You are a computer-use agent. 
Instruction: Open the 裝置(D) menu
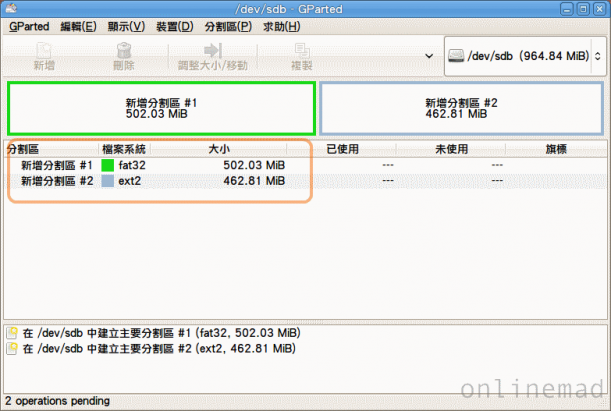coord(175,26)
